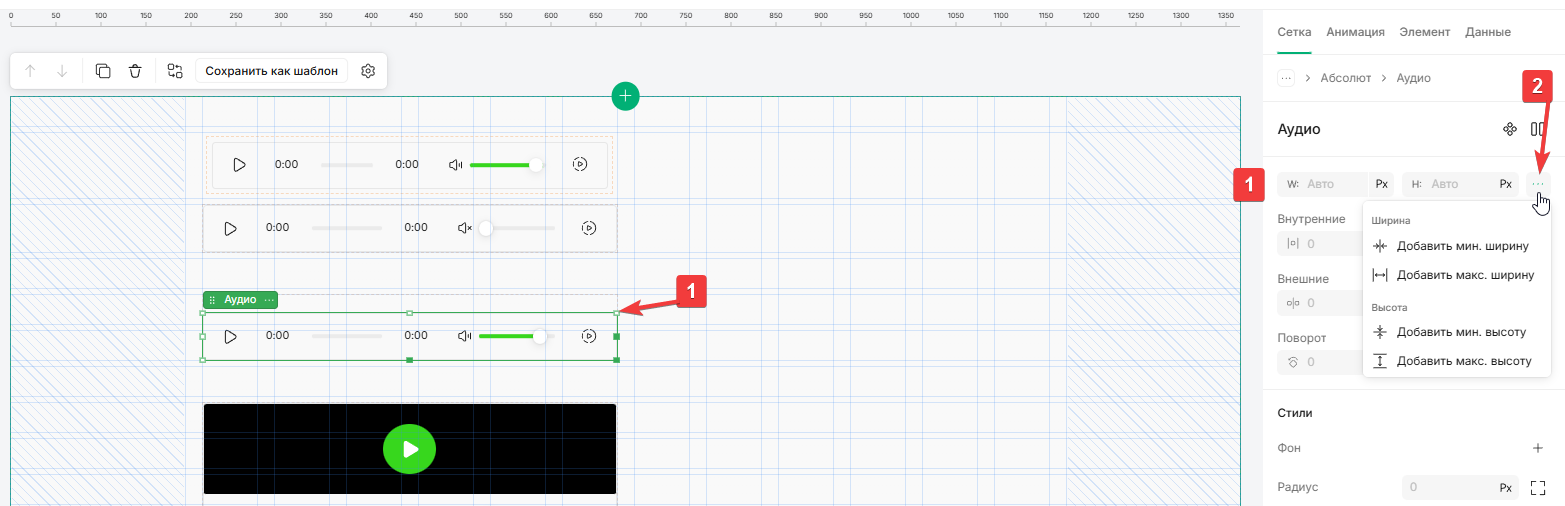Unmute the second audio player's speaker
Image resolution: width=1565 pixels, height=506 pixels.
click(464, 228)
